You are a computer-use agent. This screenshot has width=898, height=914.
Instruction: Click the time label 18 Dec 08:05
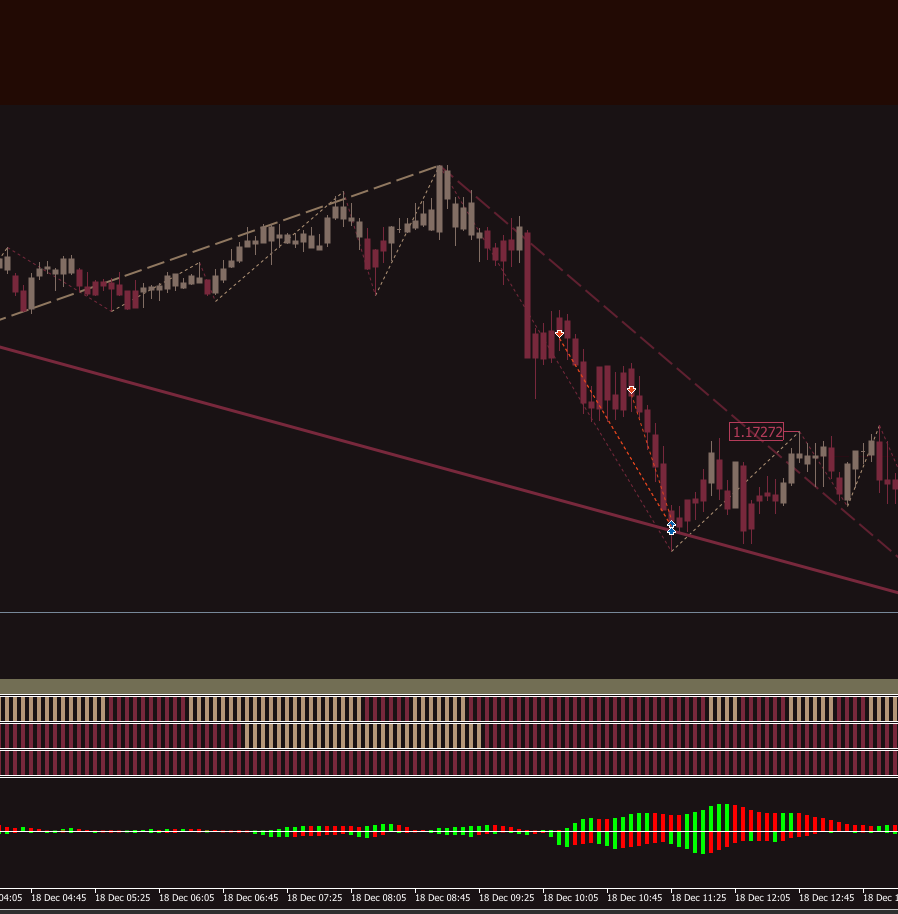coord(379,898)
